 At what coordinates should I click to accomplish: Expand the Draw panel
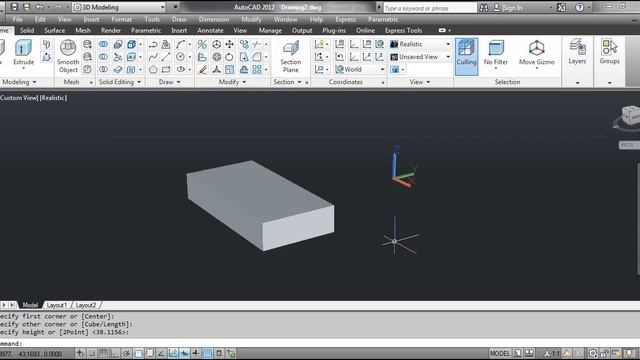(x=169, y=82)
